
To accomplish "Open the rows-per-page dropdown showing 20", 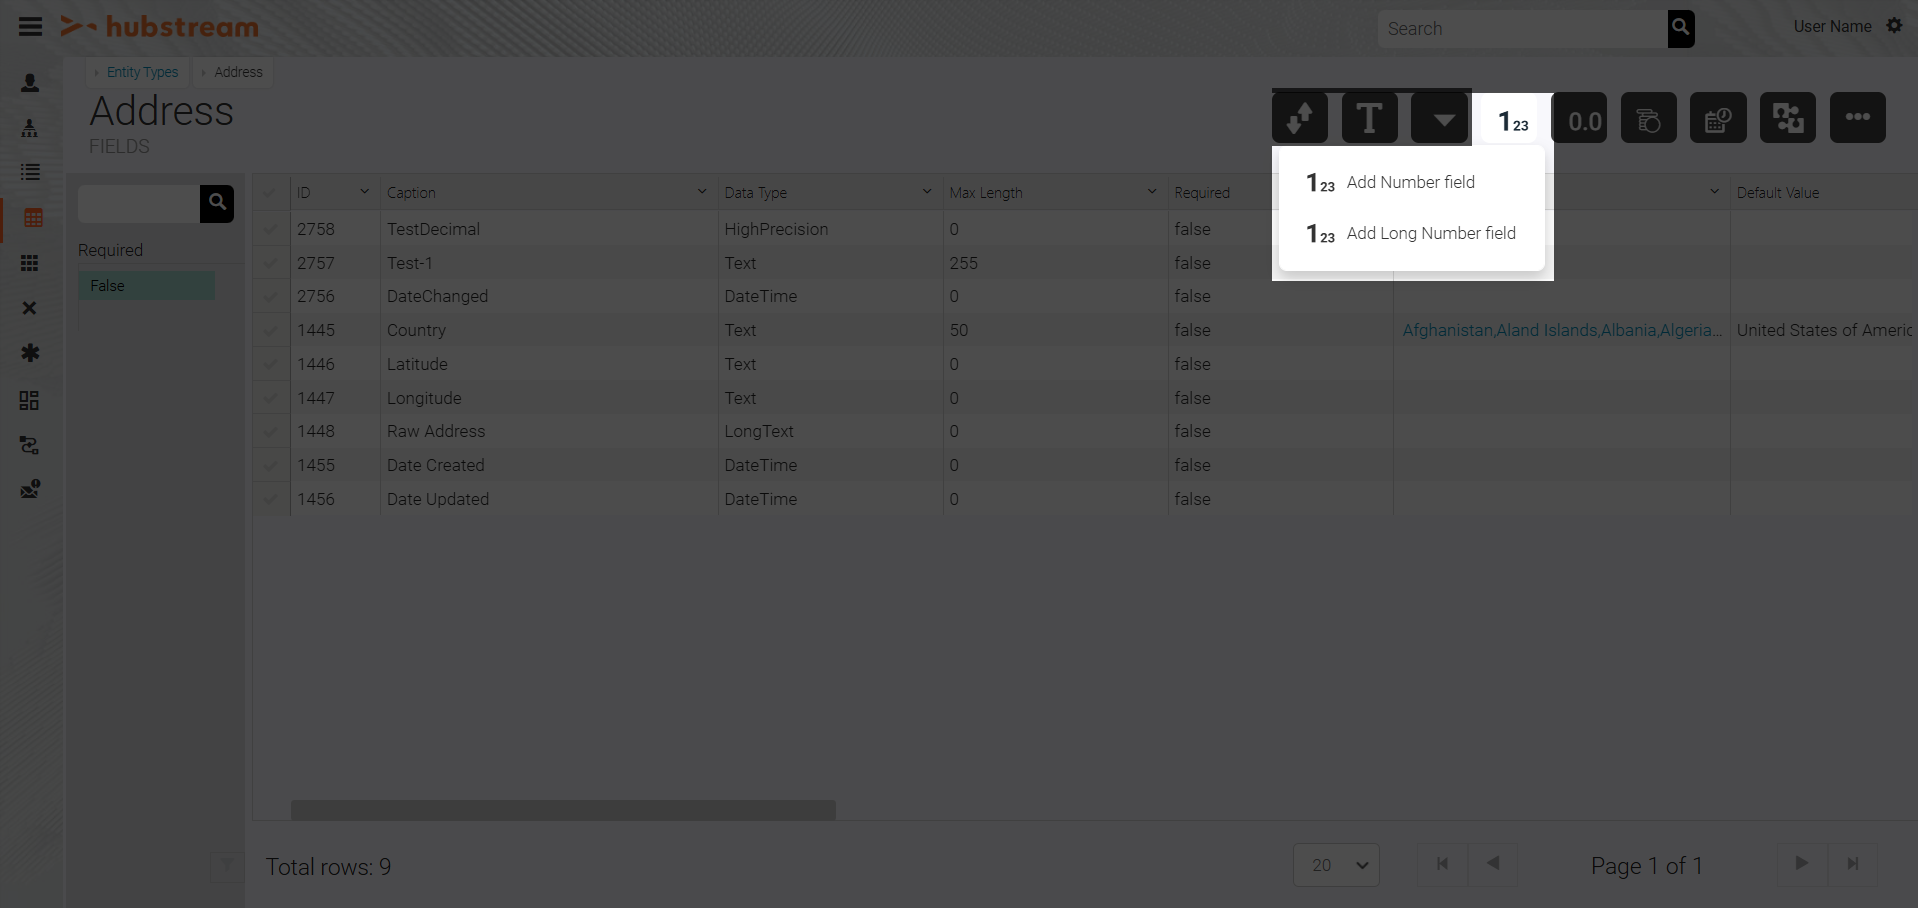I will coord(1336,865).
